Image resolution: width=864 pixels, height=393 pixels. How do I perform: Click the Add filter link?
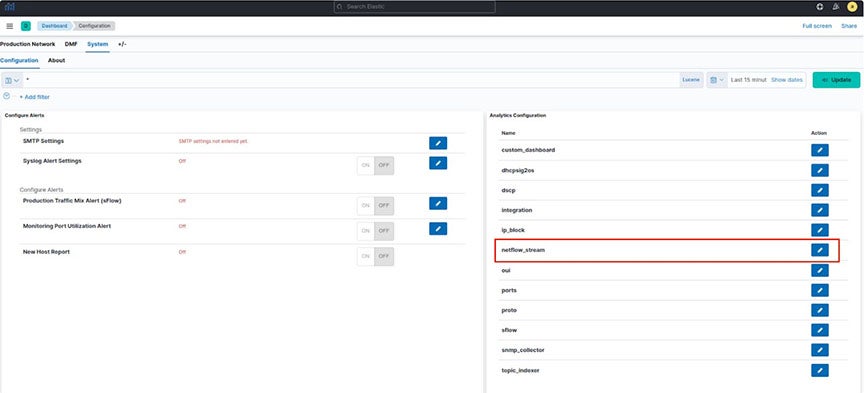[34, 97]
